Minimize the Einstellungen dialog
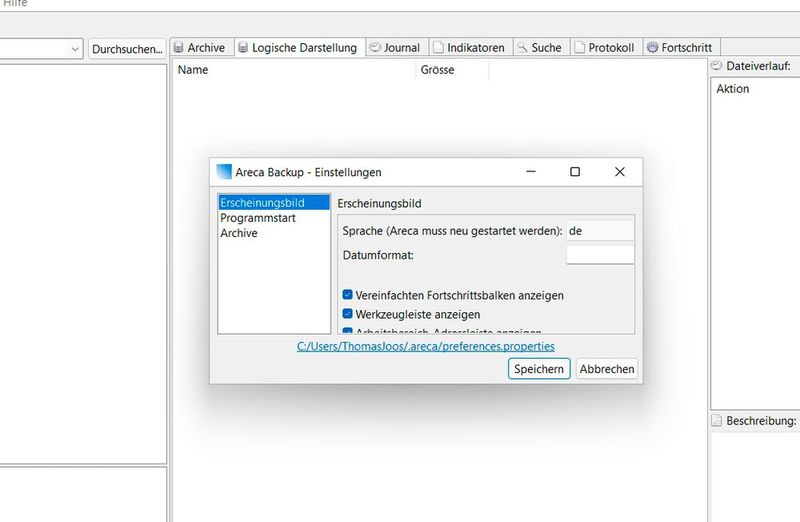 point(531,172)
